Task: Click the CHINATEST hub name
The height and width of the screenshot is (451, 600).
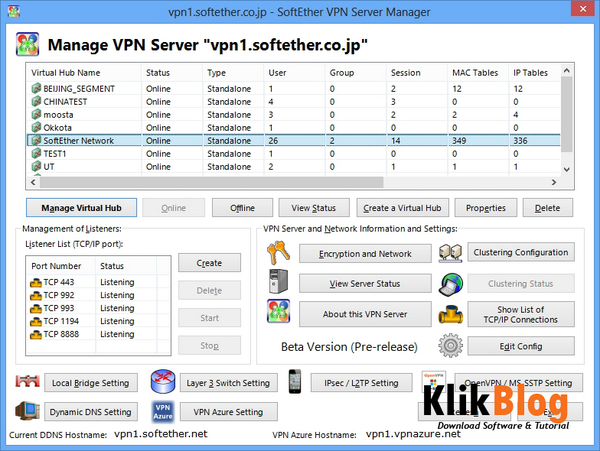Action: pyautogui.click(x=65, y=101)
